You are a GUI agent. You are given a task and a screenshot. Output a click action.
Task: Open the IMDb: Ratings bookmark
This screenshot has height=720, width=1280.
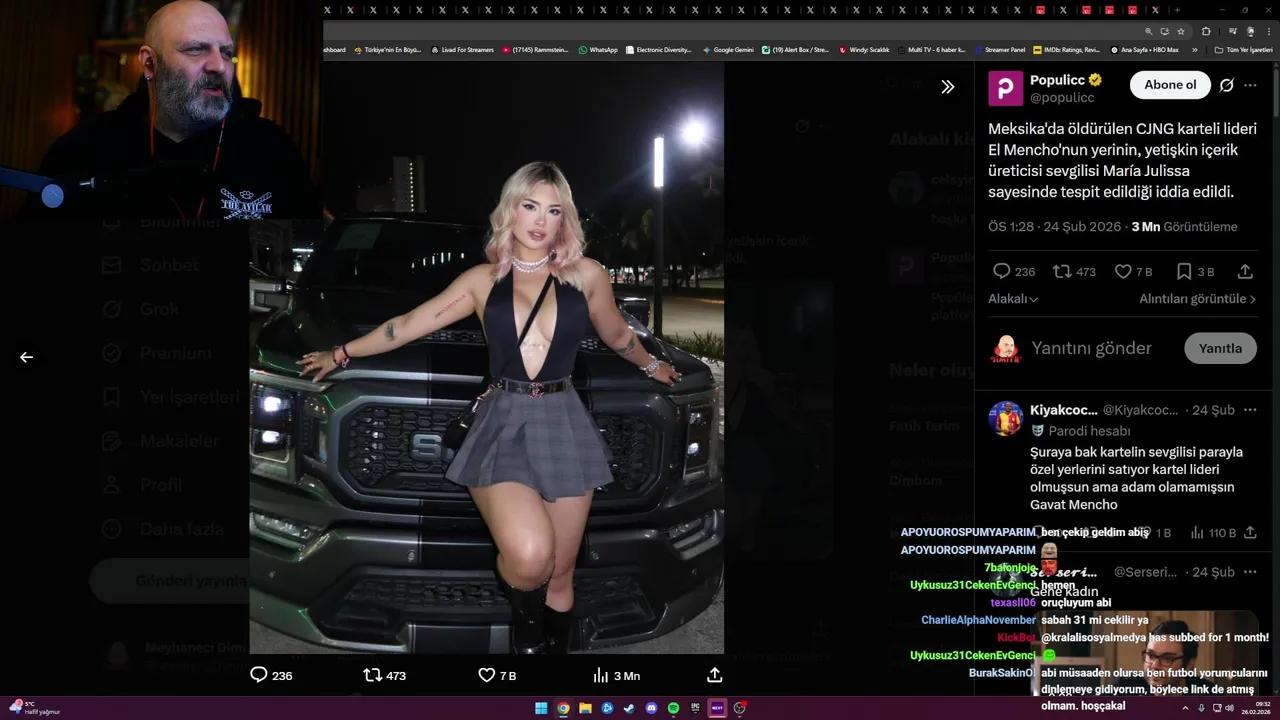tap(1066, 49)
